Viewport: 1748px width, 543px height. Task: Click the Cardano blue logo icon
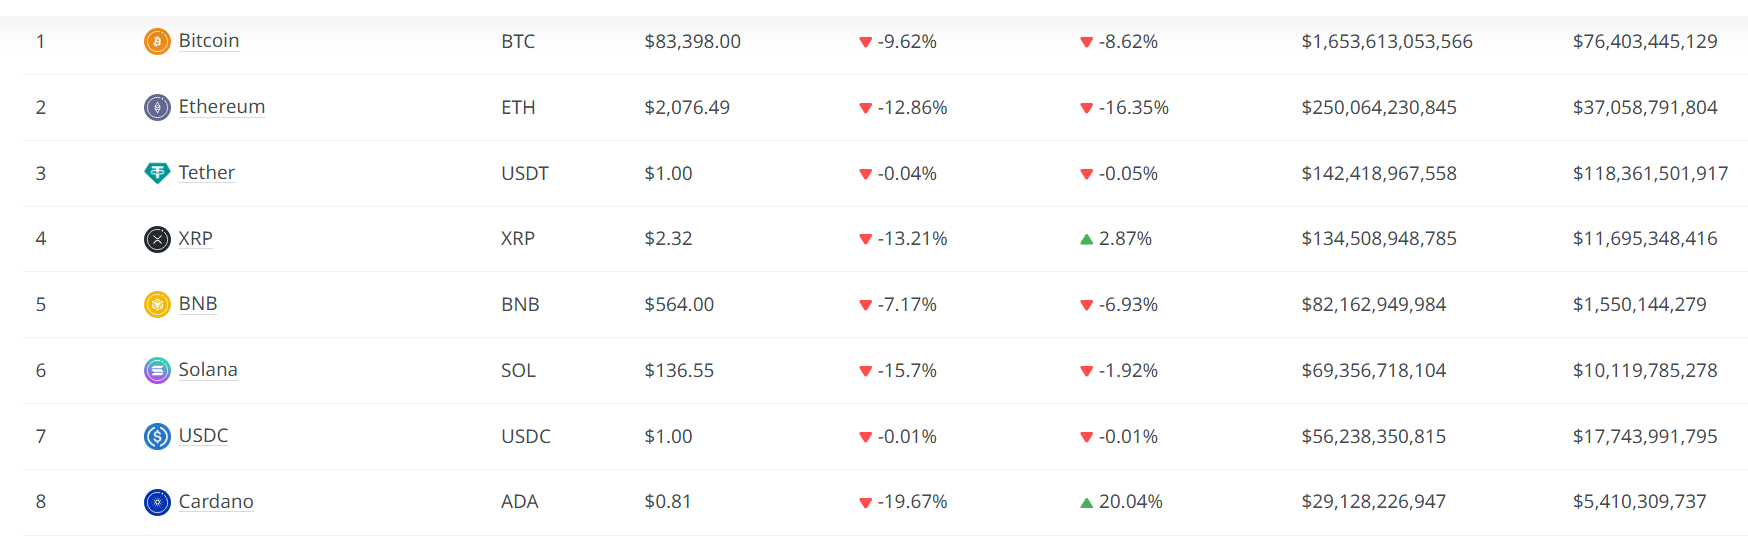click(x=157, y=502)
